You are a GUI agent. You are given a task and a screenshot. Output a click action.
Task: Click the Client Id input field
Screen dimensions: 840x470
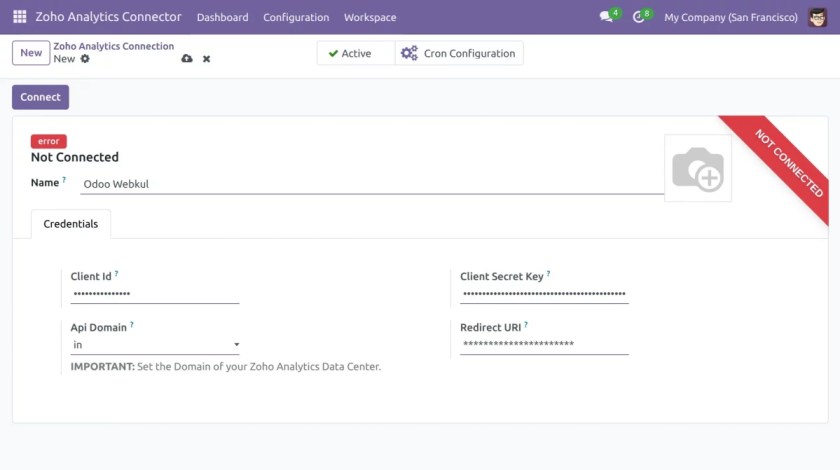[x=155, y=294]
